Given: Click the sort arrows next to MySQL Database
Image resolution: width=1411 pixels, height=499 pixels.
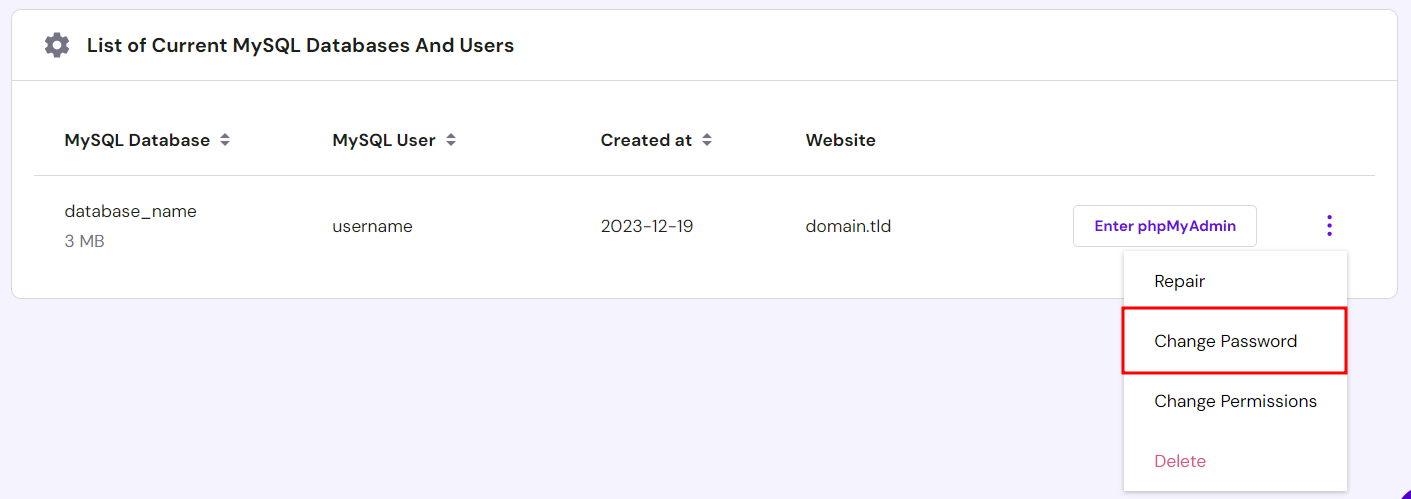Looking at the screenshot, I should tap(225, 141).
